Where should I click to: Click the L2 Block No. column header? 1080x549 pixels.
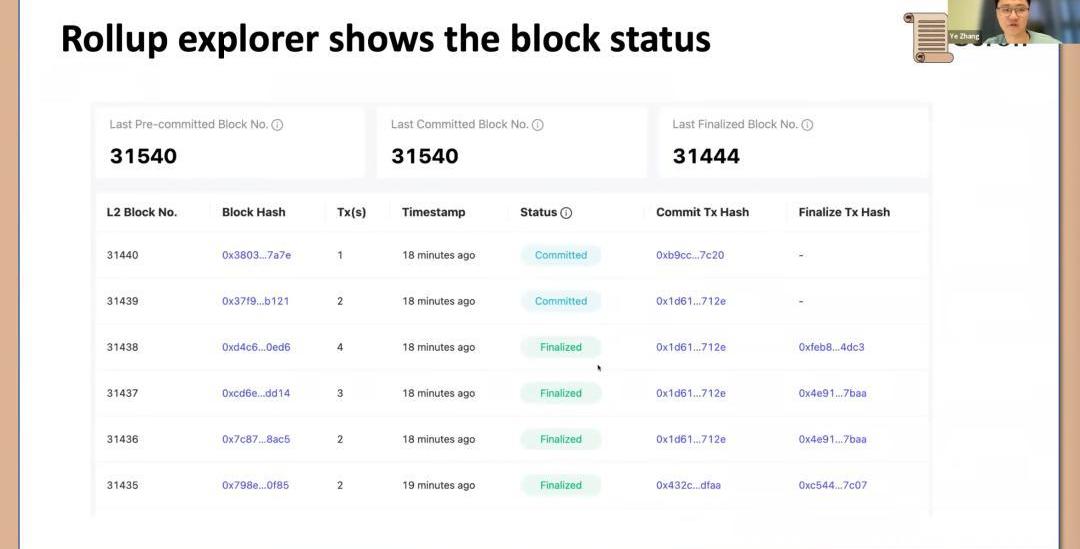142,212
